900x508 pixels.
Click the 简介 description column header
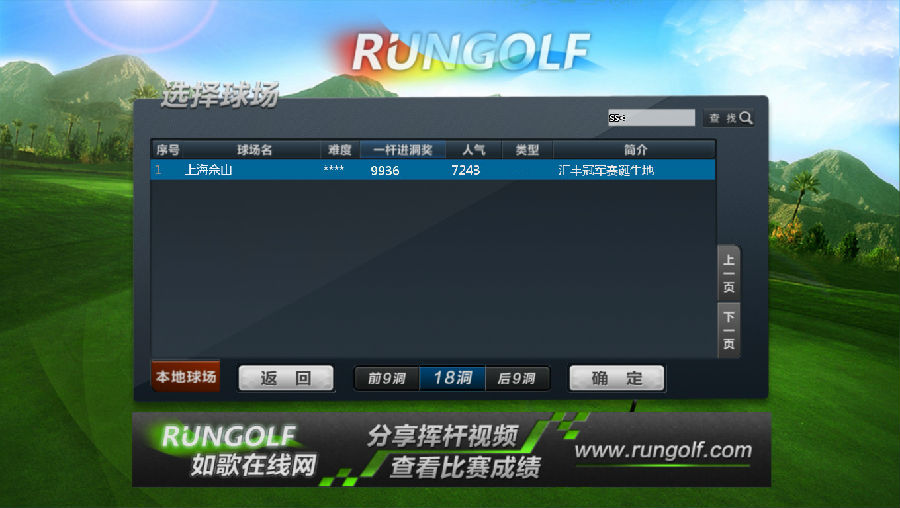[x=635, y=150]
